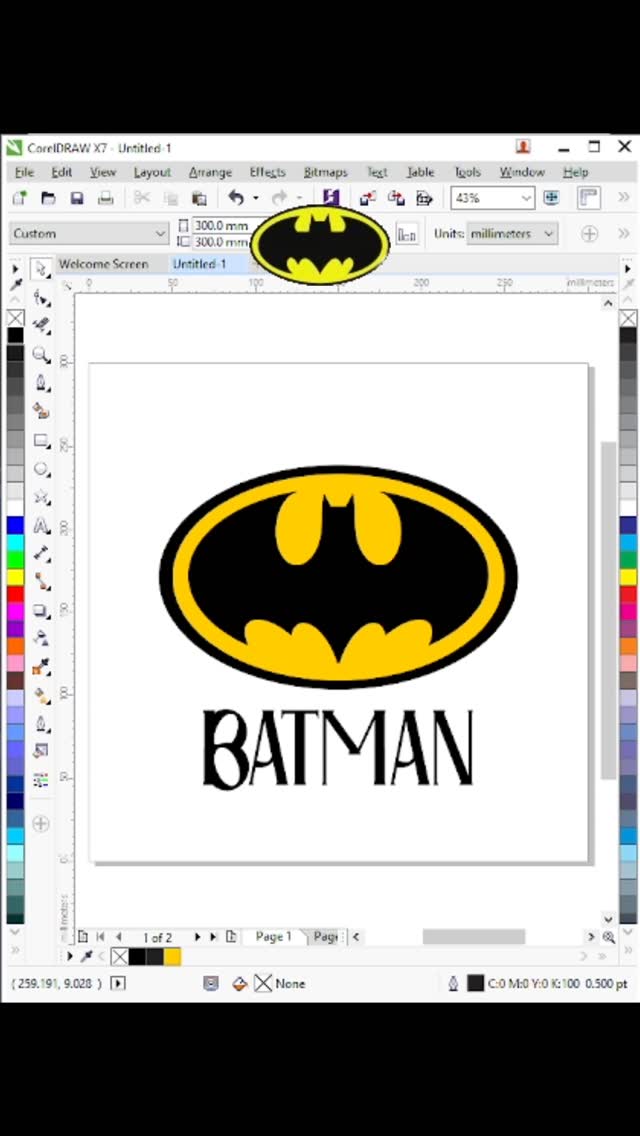Select the Text tool
This screenshot has height=1136, width=640.
41,525
